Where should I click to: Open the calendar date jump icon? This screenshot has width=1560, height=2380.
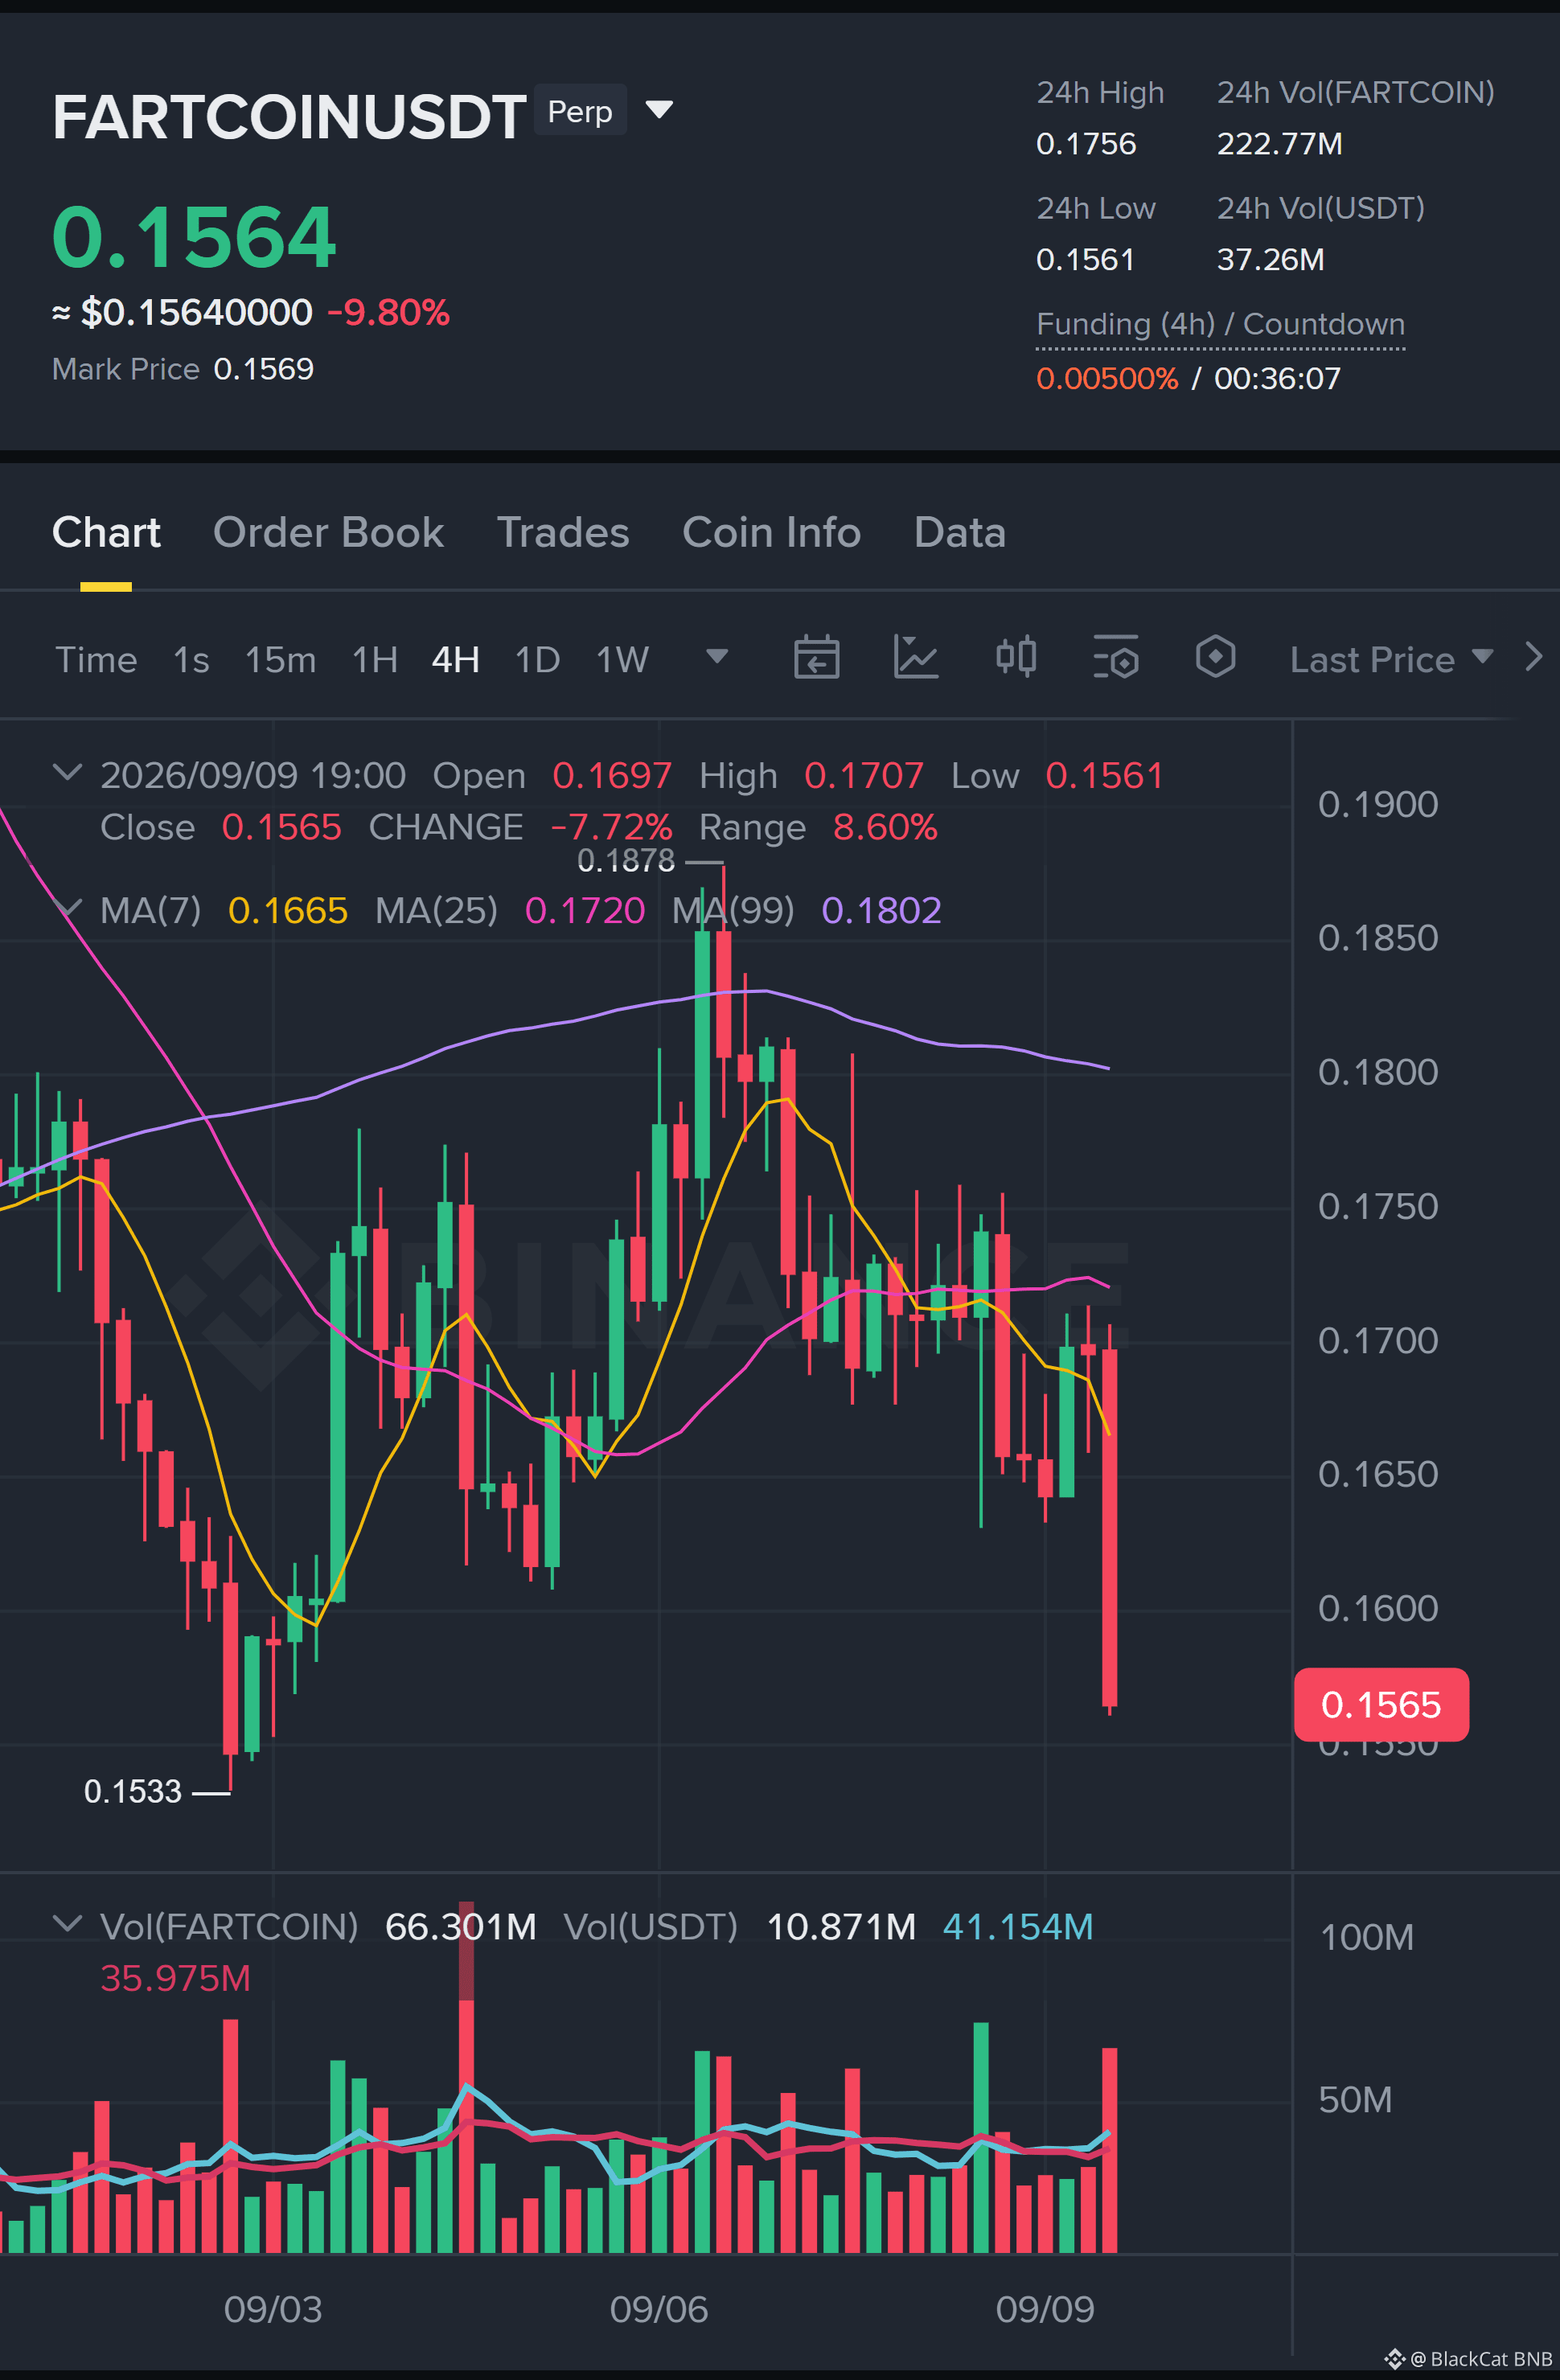pos(816,658)
